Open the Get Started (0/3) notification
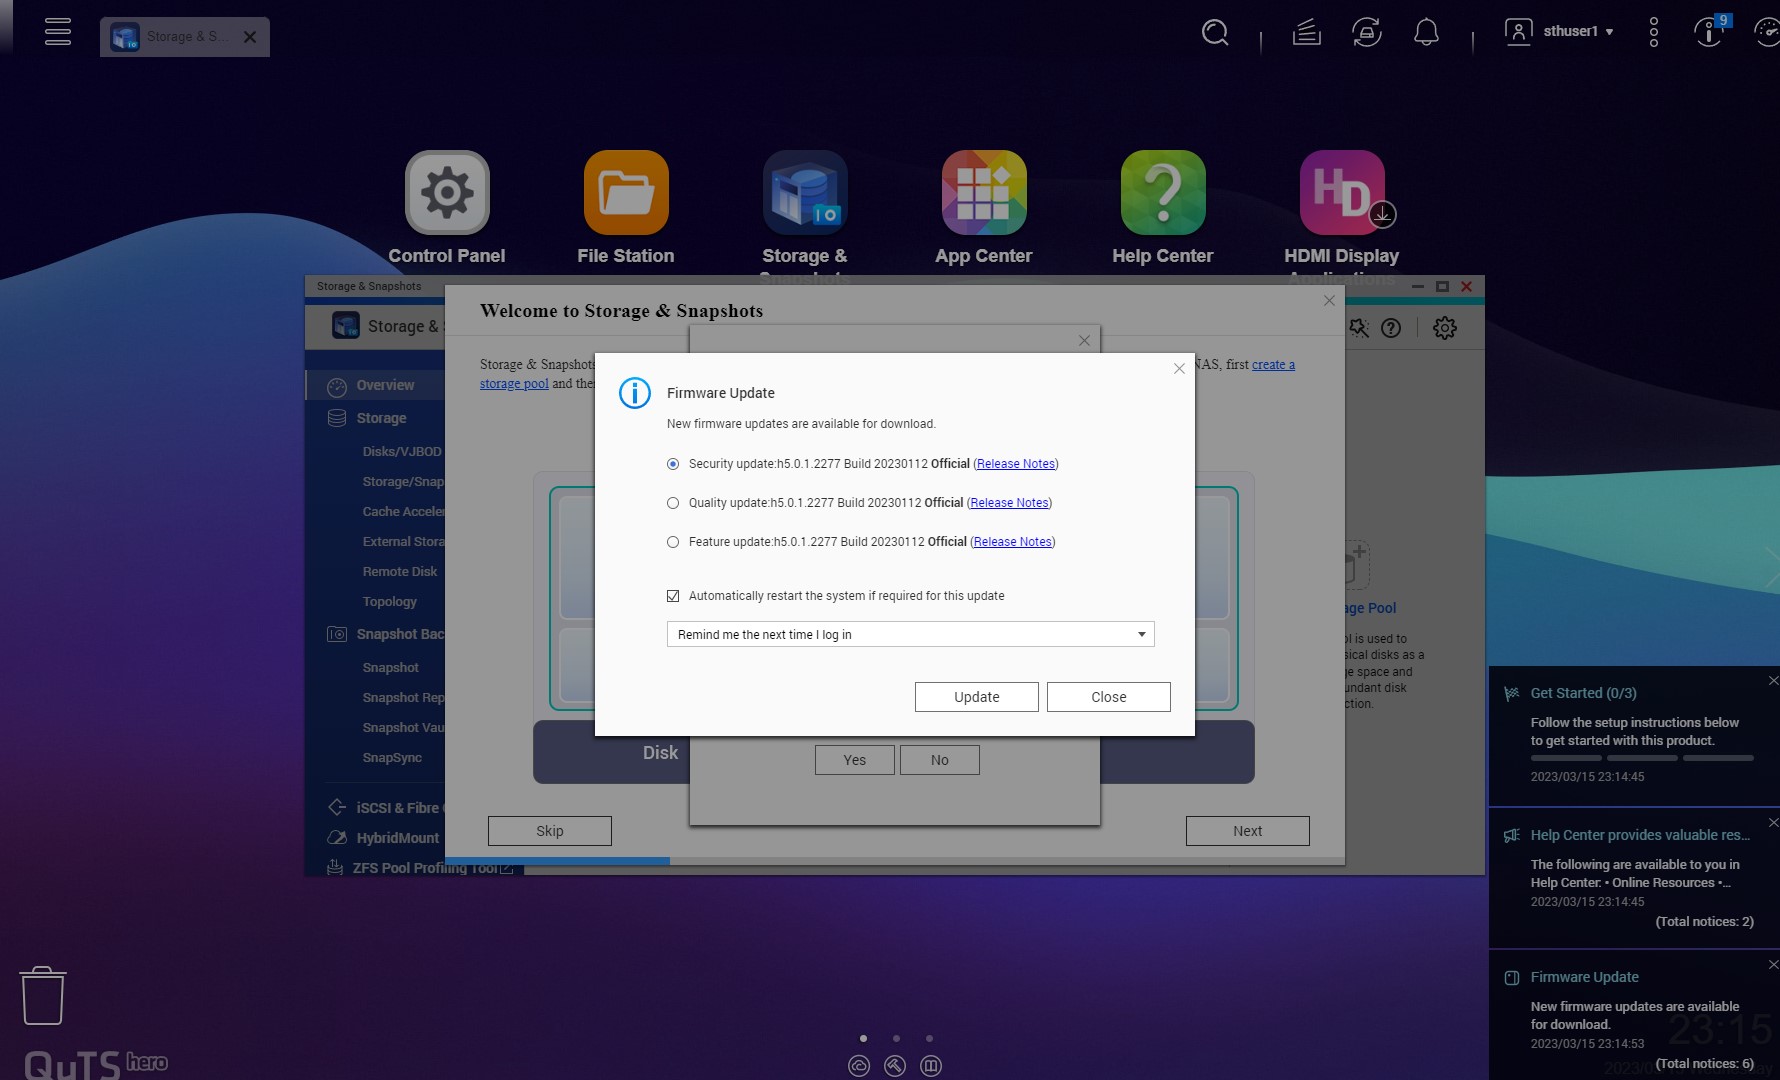The height and width of the screenshot is (1080, 1780). (x=1584, y=693)
